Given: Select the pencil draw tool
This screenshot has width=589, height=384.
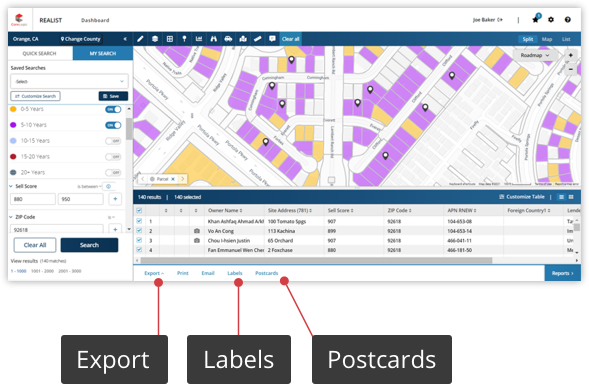Looking at the screenshot, I should [140, 39].
